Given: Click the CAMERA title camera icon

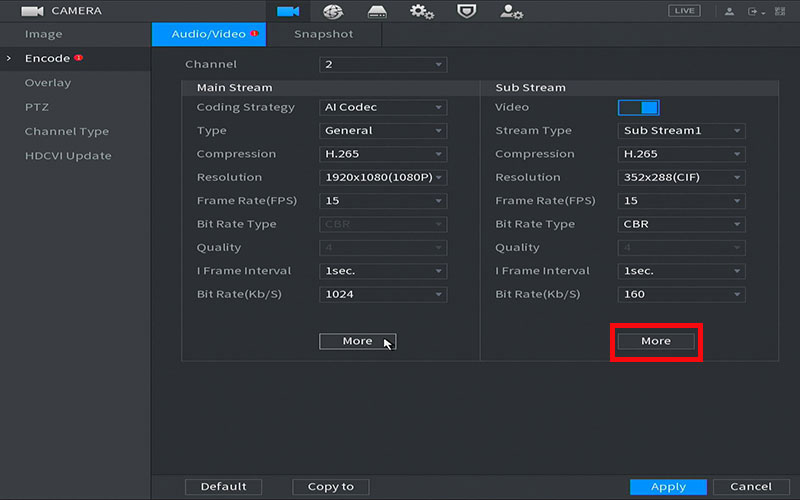Looking at the screenshot, I should tap(32, 11).
